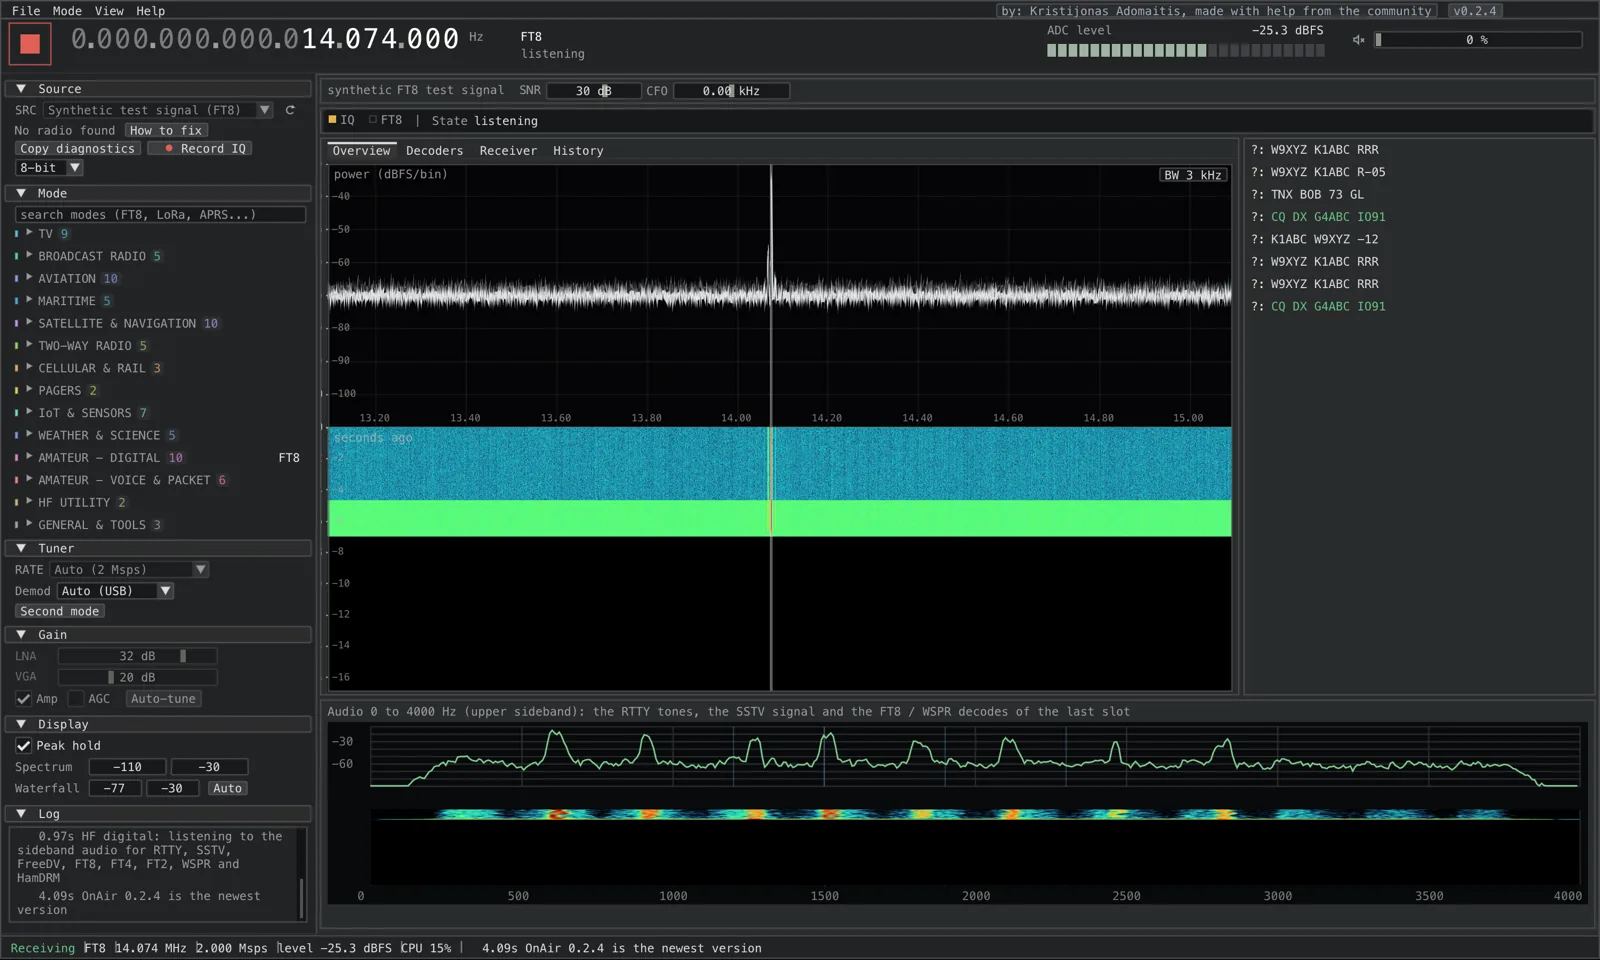Expand the MARITIME mode category
This screenshot has width=1600, height=960.
coord(29,301)
